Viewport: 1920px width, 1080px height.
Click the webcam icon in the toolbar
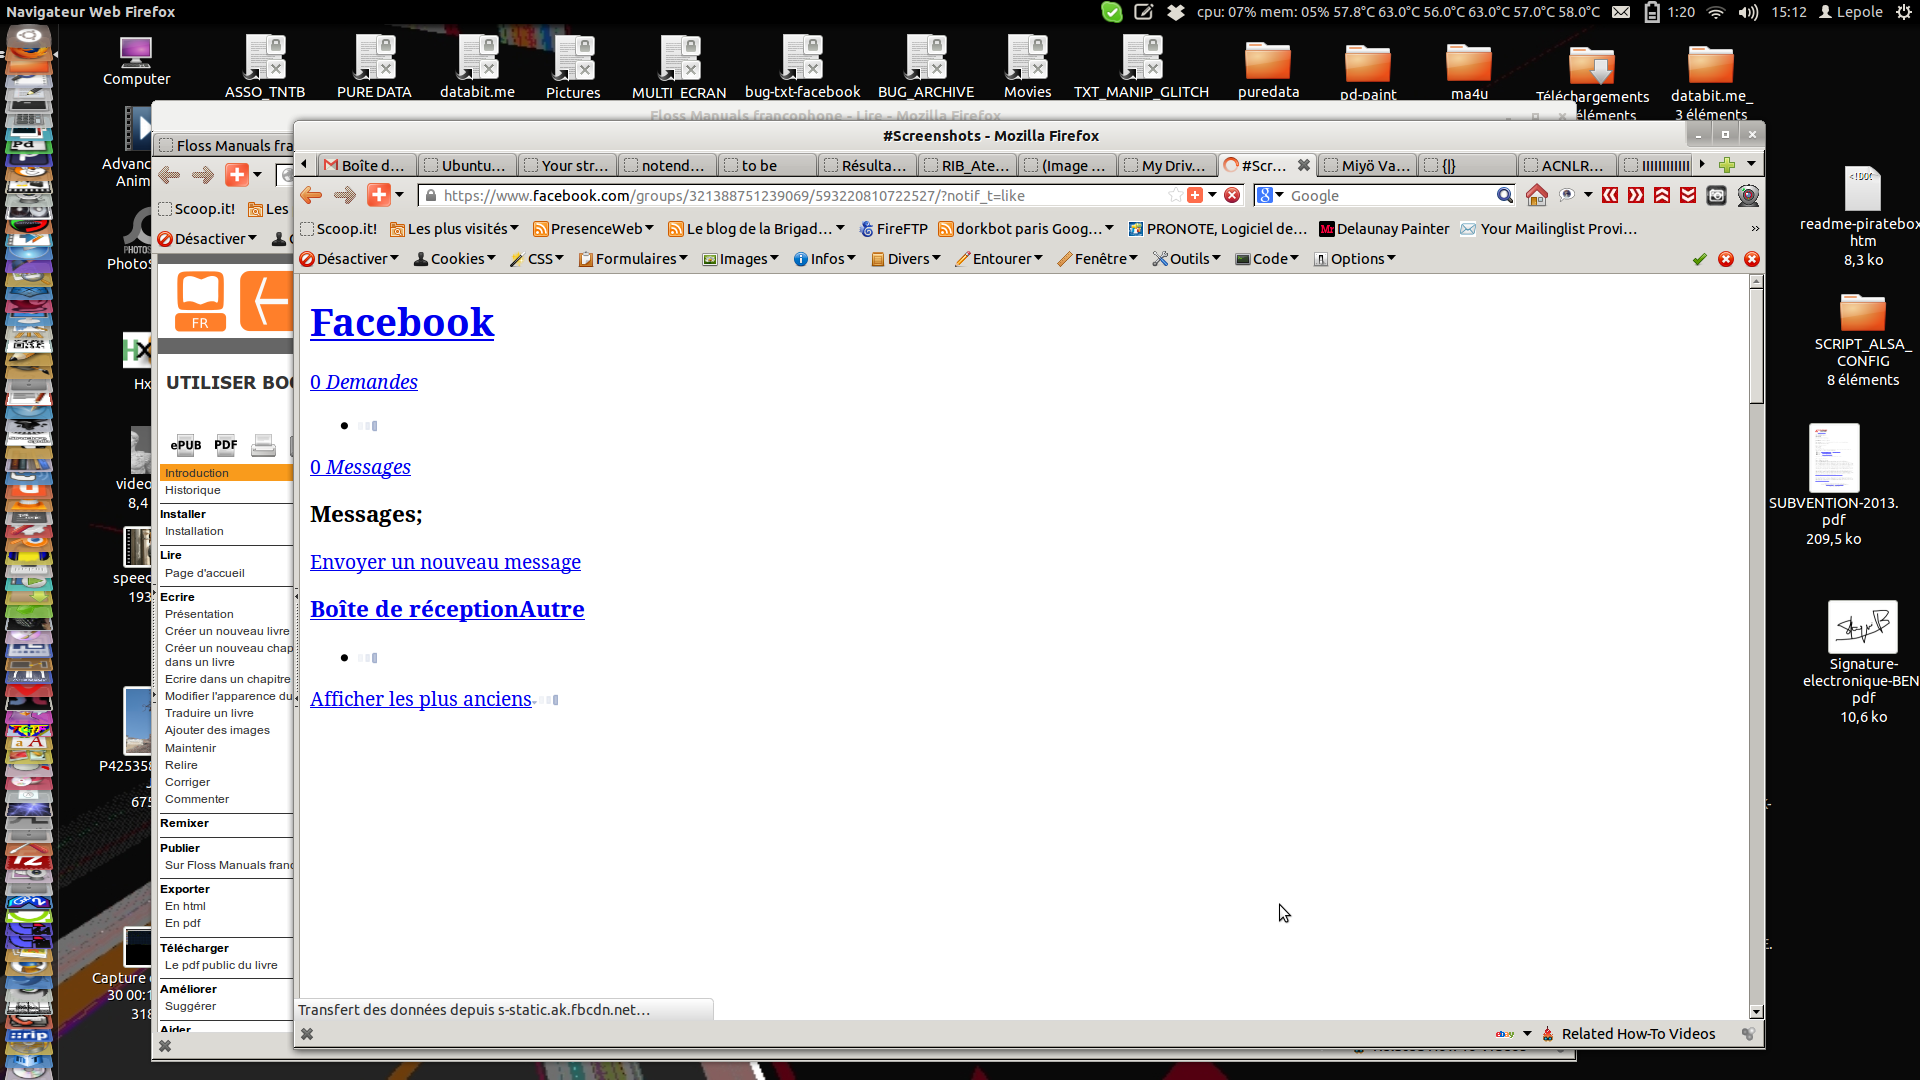1748,196
